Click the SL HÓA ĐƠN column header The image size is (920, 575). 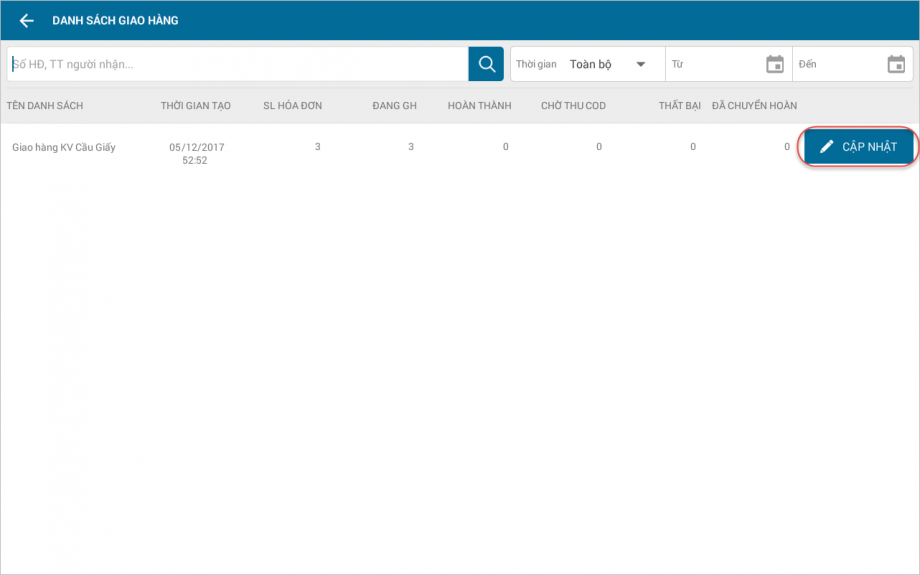pos(292,106)
